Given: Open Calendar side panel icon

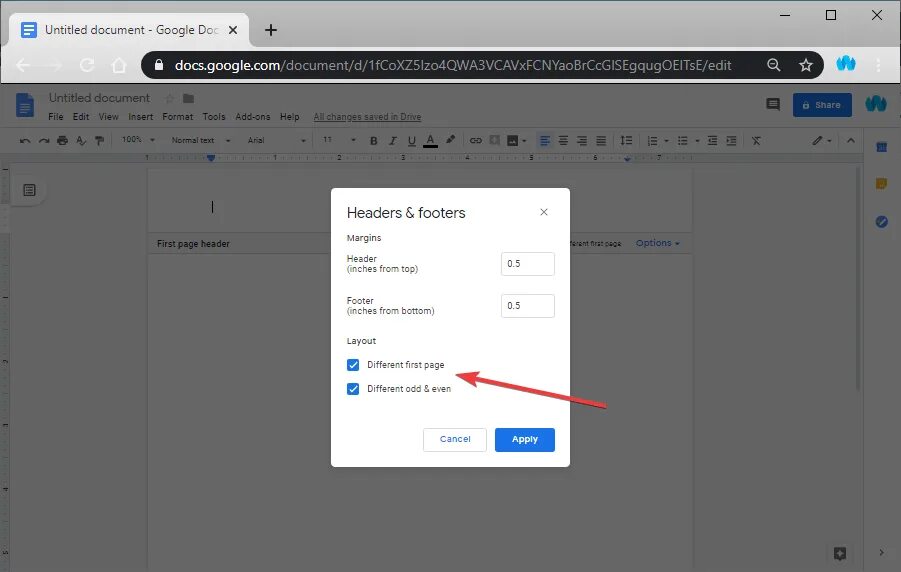Looking at the screenshot, I should point(881,147).
